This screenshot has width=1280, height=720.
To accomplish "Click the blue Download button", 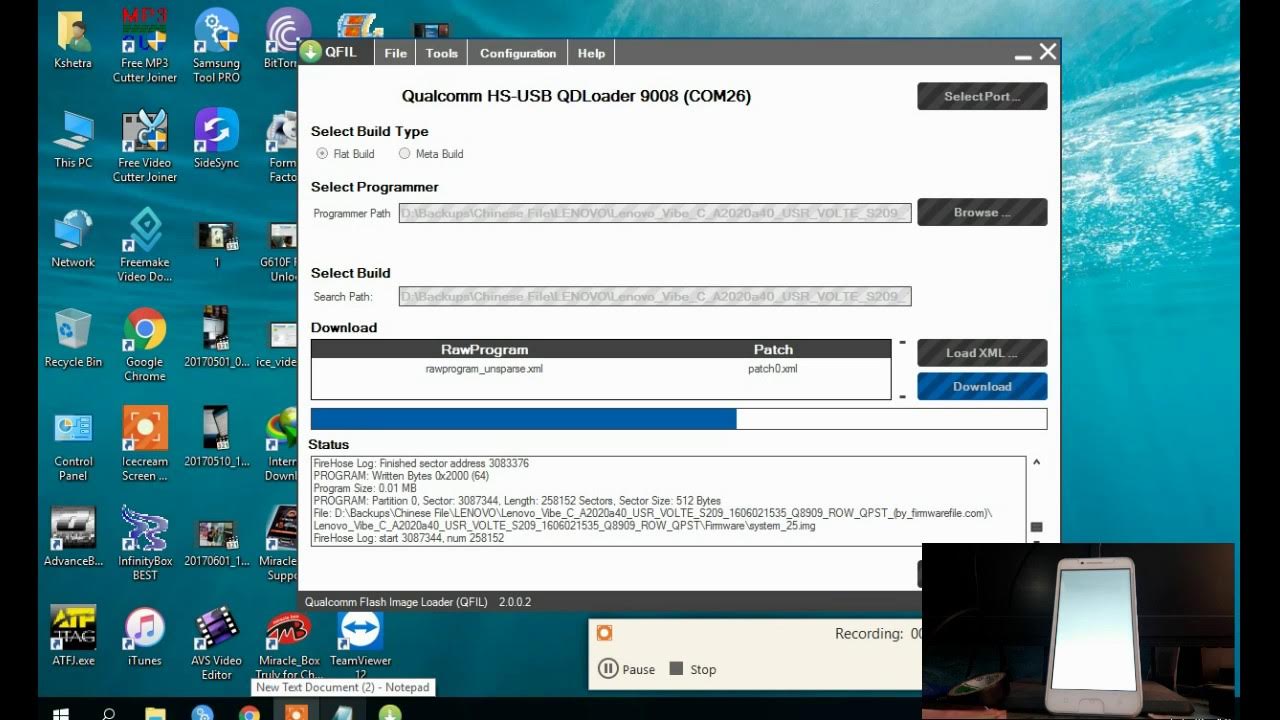I will pos(982,386).
